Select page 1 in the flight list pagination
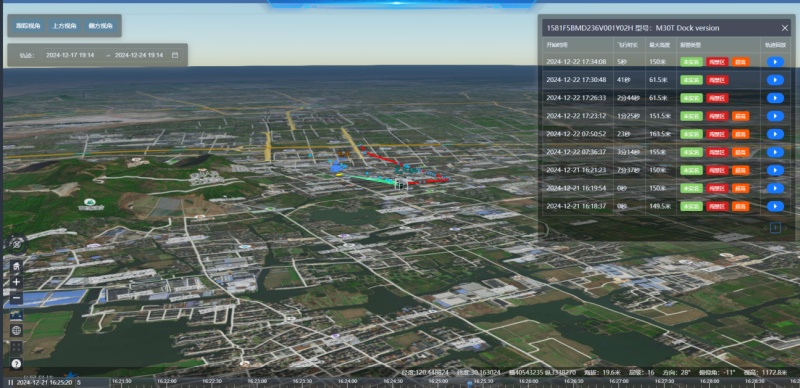This screenshot has width=800, height=388. pos(775,227)
